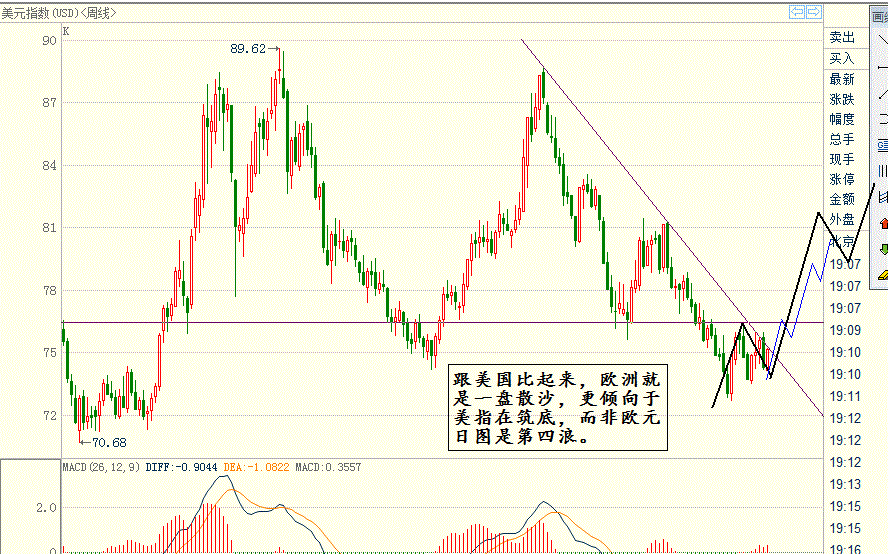Click the right arrow navigation icon
The width and height of the screenshot is (888, 554).
pyautogui.click(x=814, y=12)
